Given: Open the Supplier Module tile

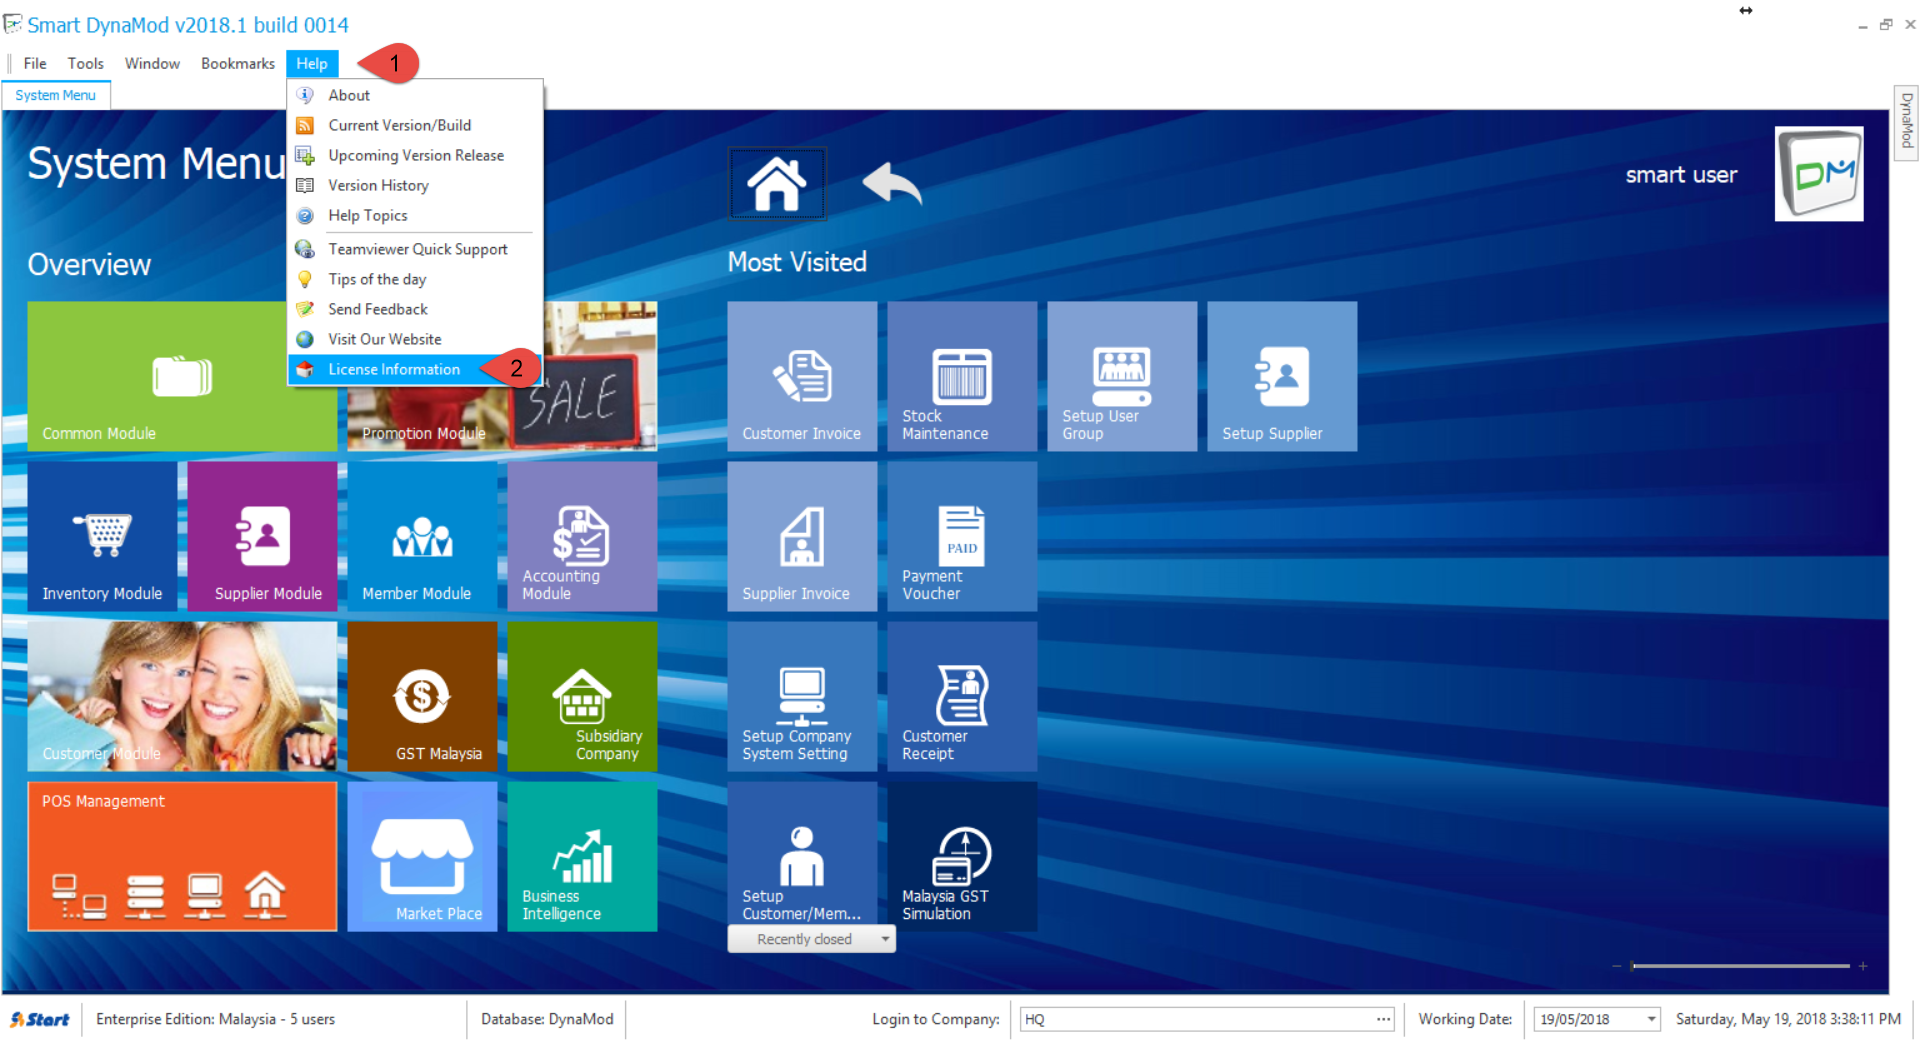Looking at the screenshot, I should pos(262,536).
